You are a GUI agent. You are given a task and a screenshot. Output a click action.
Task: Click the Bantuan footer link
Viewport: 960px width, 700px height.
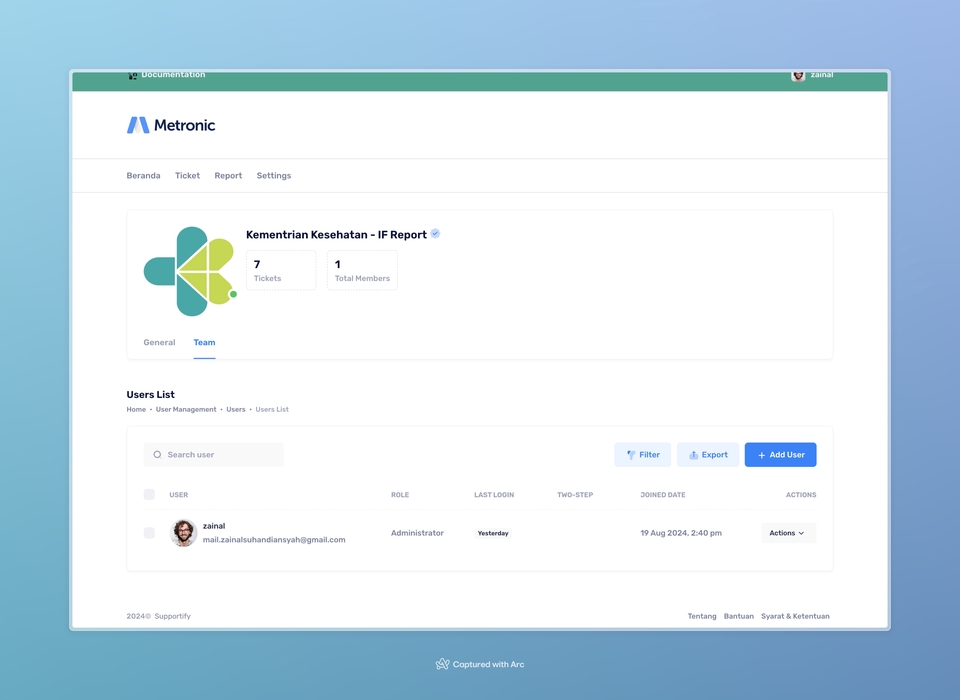tap(738, 616)
